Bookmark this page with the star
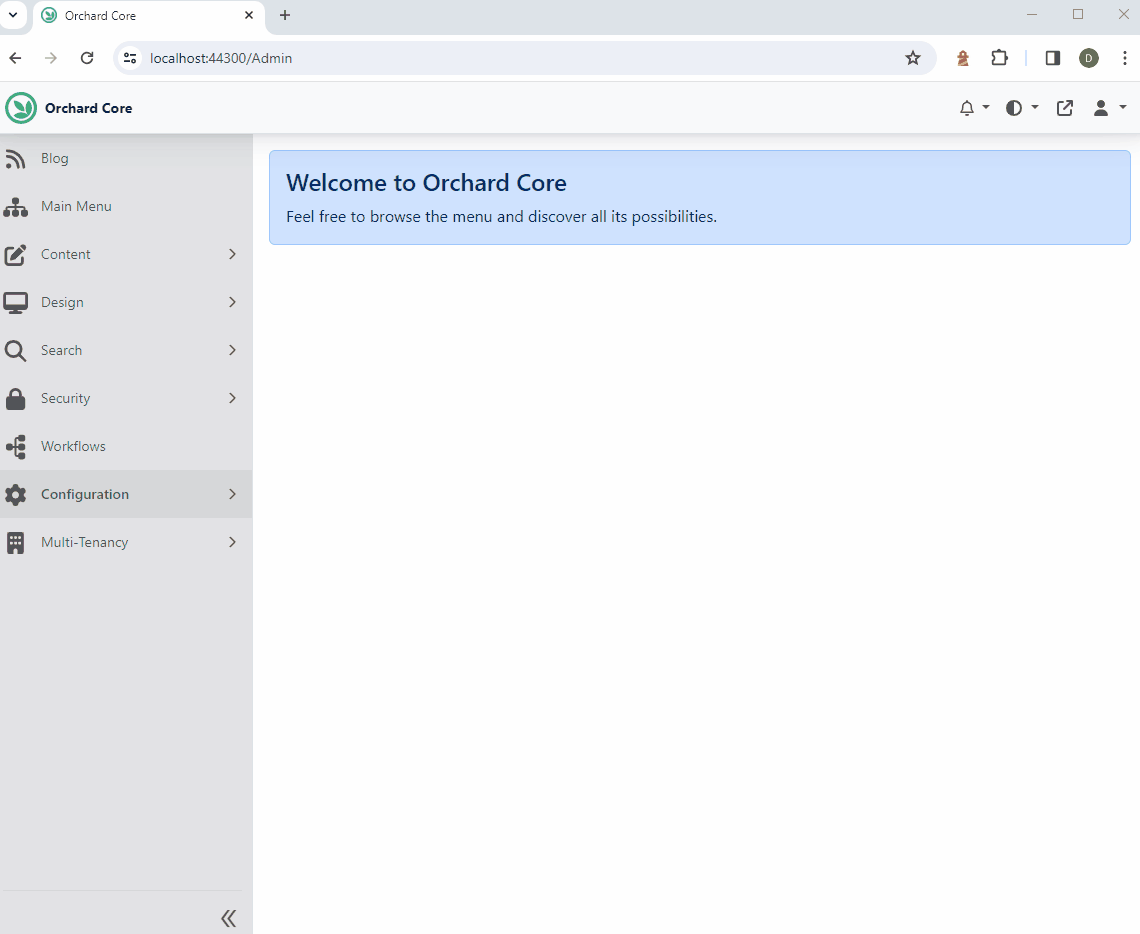Image resolution: width=1140 pixels, height=934 pixels. (912, 58)
